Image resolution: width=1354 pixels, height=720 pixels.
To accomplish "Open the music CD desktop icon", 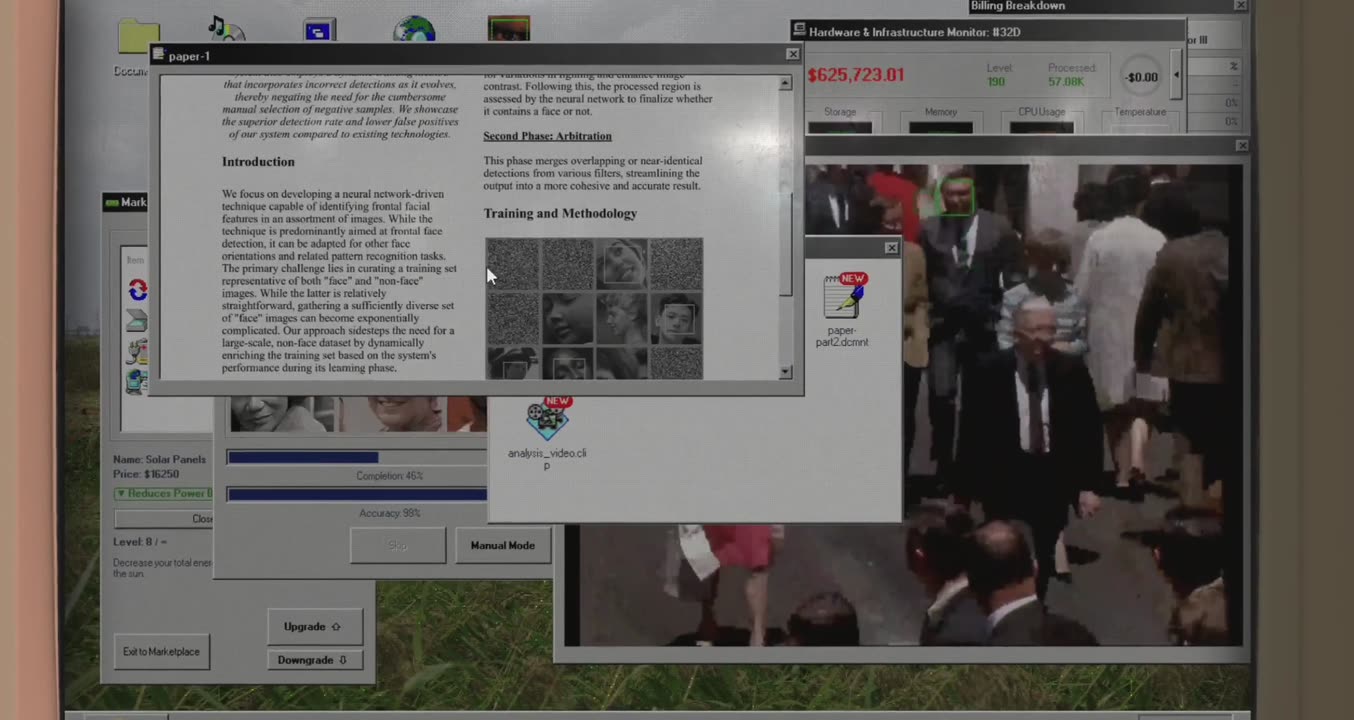I will [x=226, y=29].
